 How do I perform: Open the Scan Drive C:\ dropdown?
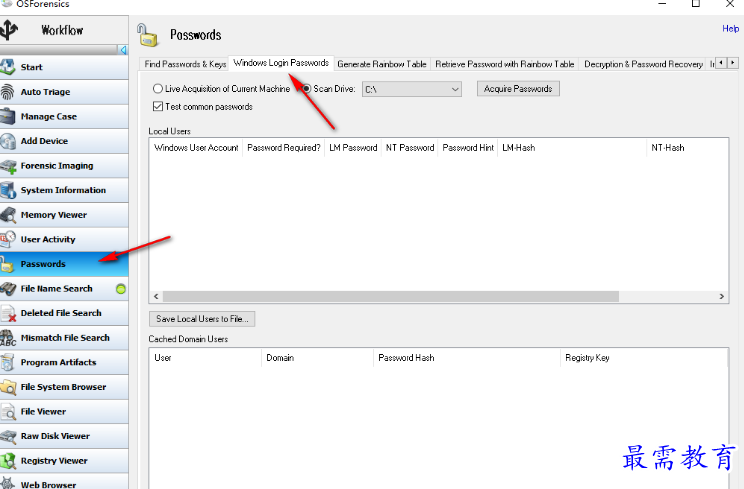tap(412, 89)
